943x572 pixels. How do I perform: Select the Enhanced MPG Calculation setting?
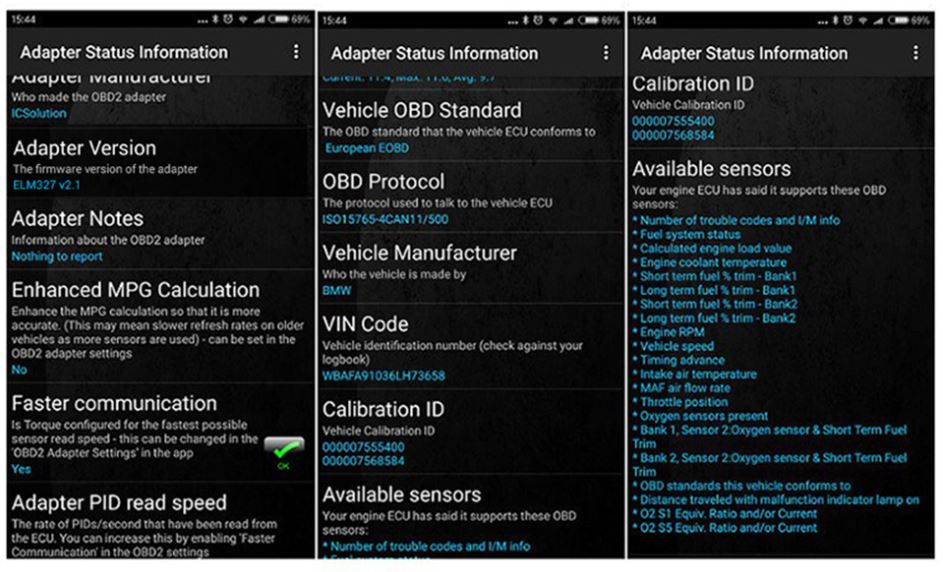coord(135,290)
